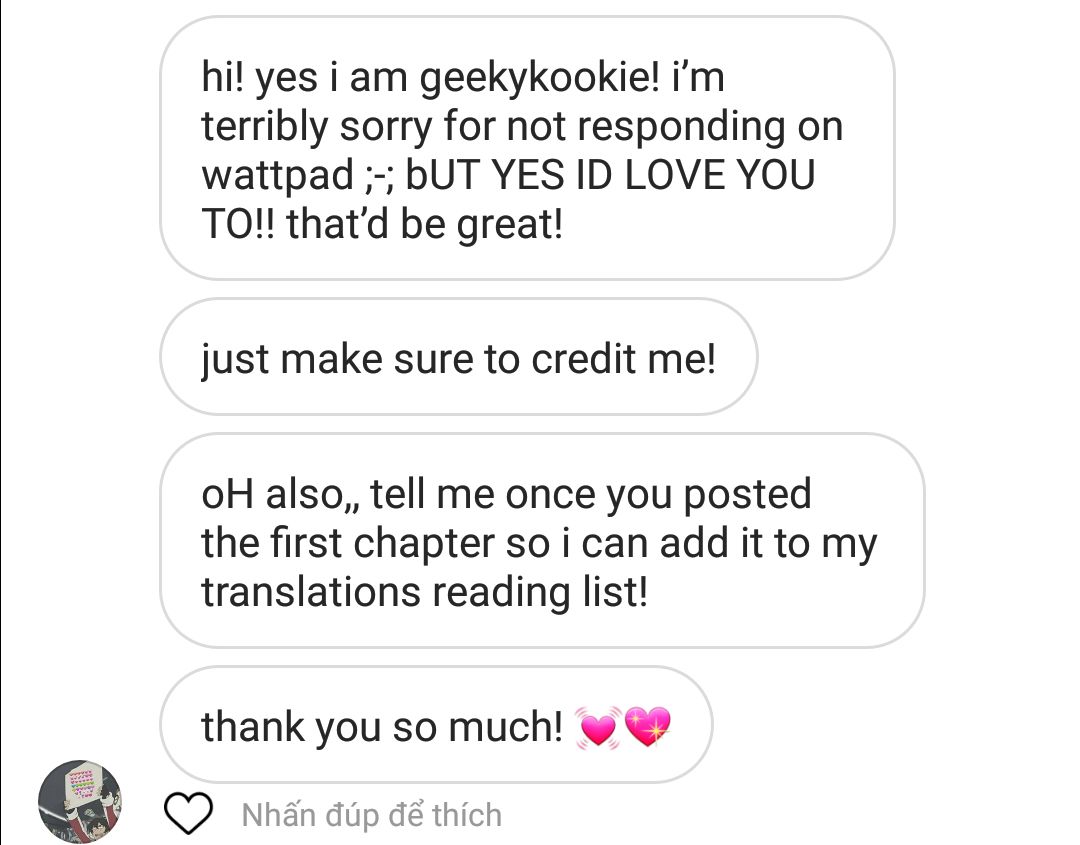Open the sender's profile avatar
1080x845 pixels.
[x=80, y=802]
